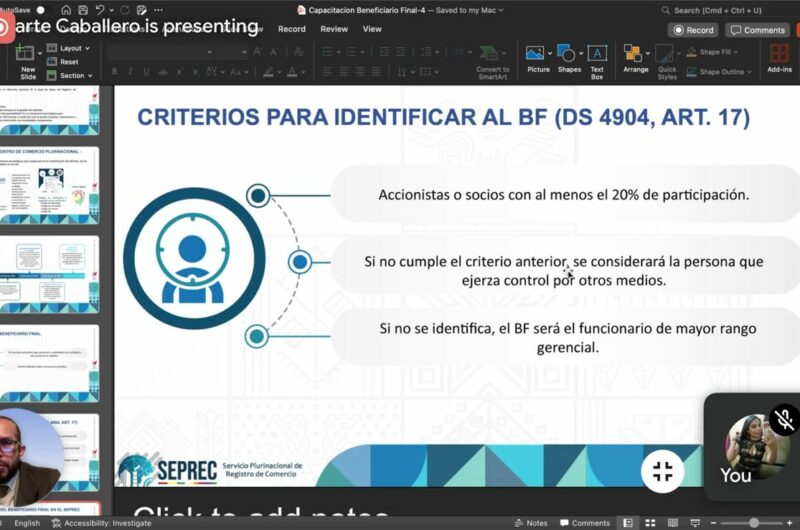Open Add-ins
The image size is (800, 530).
click(x=779, y=58)
